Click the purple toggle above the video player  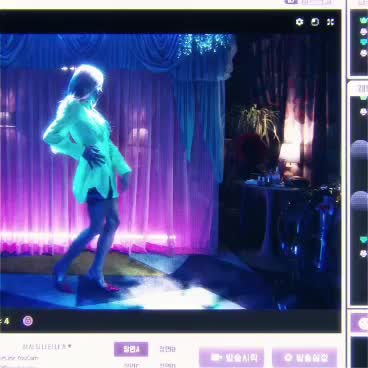pos(291,2)
